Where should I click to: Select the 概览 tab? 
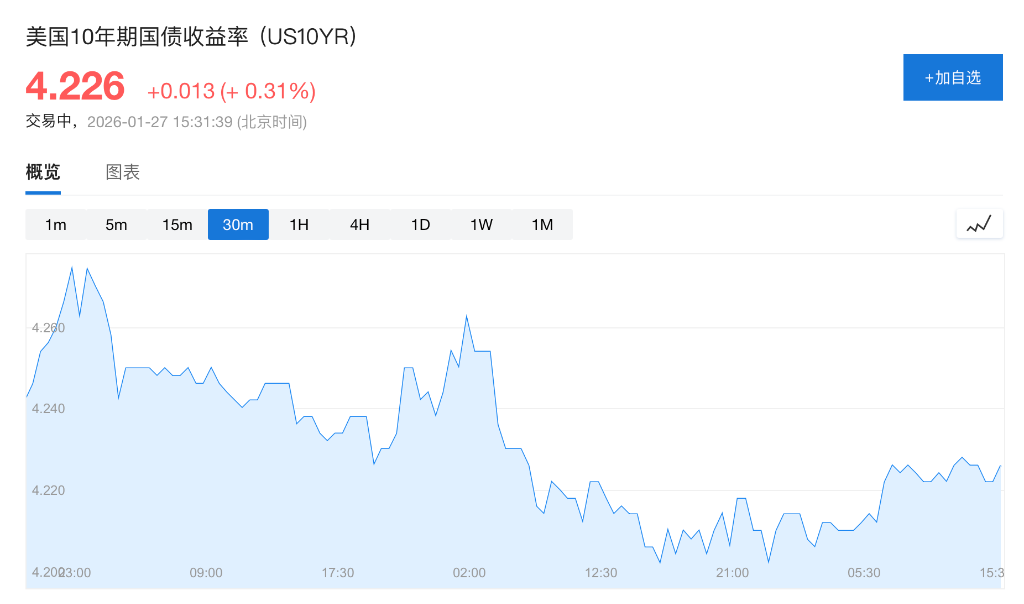[42, 171]
